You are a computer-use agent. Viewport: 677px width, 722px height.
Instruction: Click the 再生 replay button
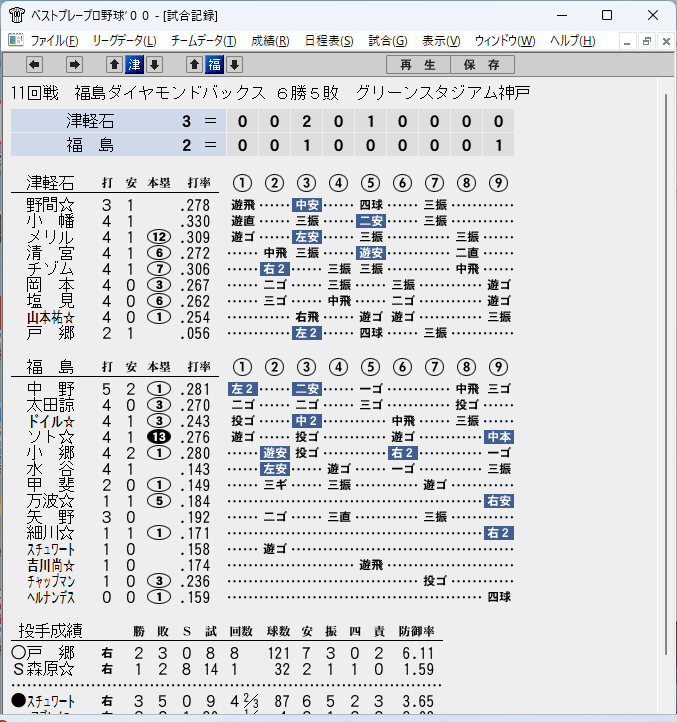[x=418, y=65]
